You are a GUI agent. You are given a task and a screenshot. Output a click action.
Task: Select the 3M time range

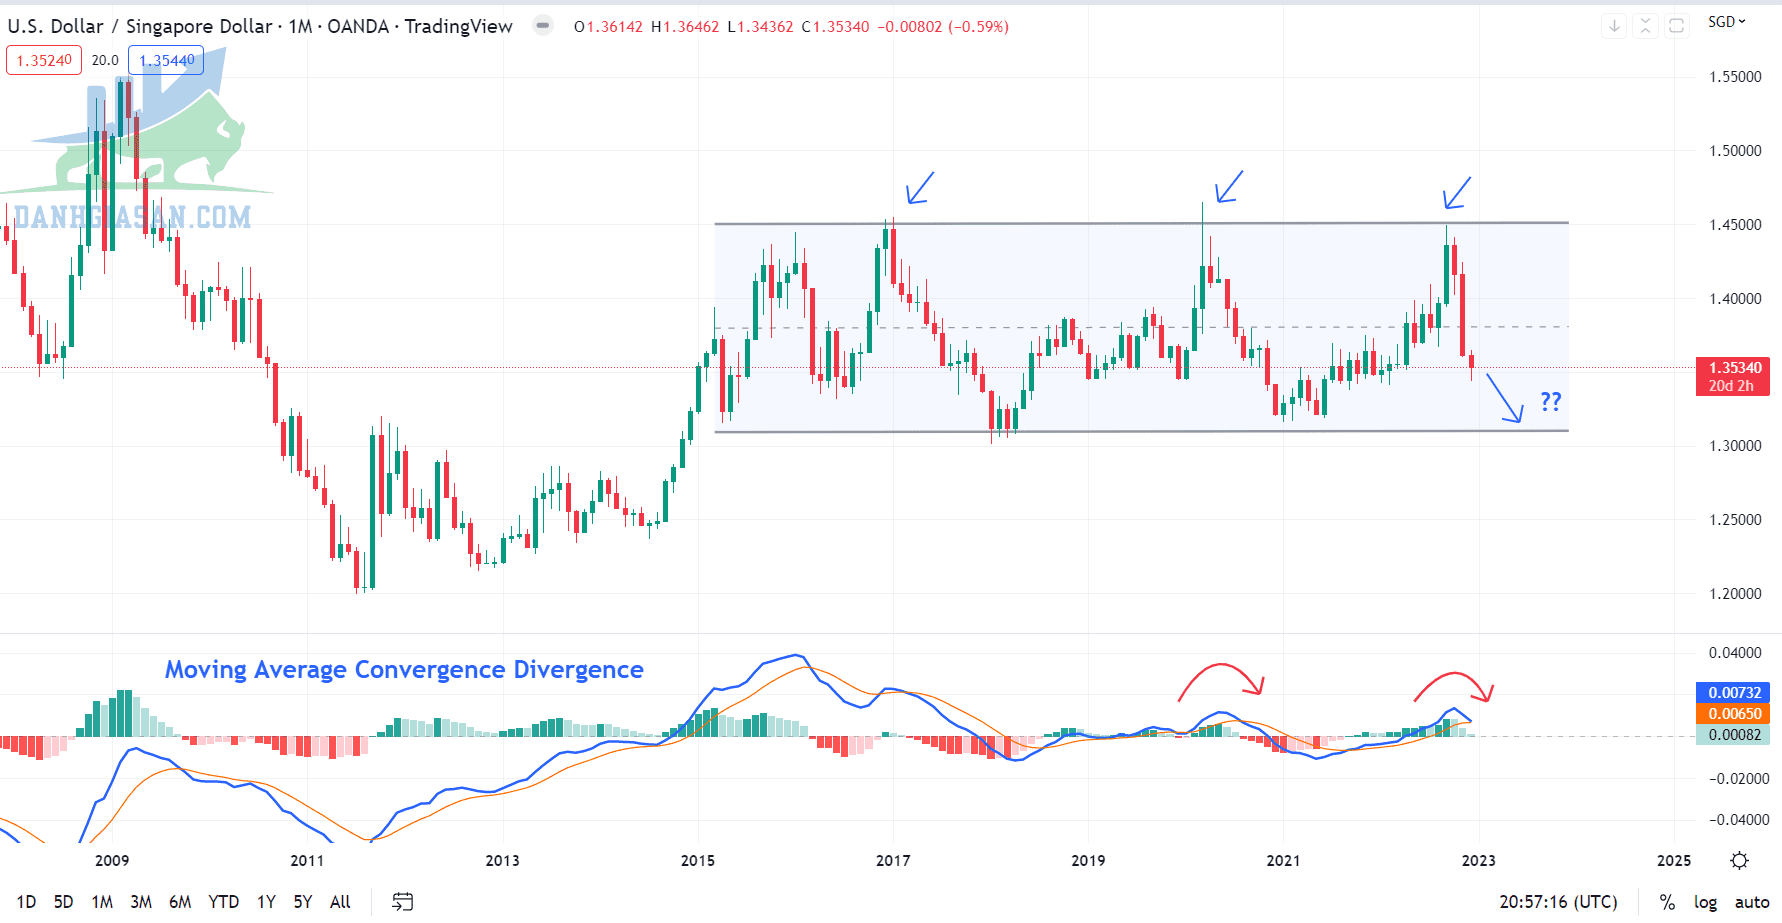tap(141, 902)
